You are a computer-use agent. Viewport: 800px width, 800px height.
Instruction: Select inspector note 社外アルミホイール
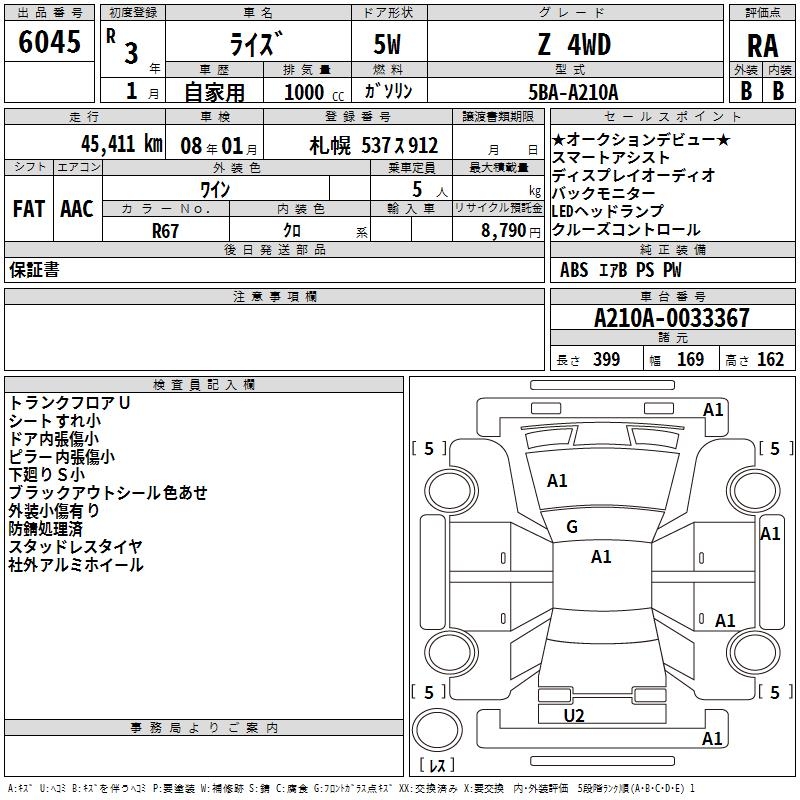(x=76, y=565)
